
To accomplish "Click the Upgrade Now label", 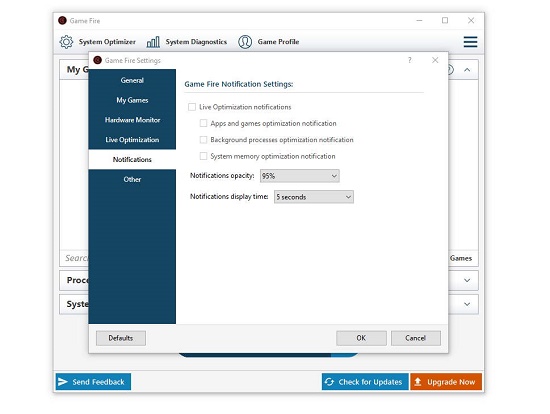I will click(451, 382).
